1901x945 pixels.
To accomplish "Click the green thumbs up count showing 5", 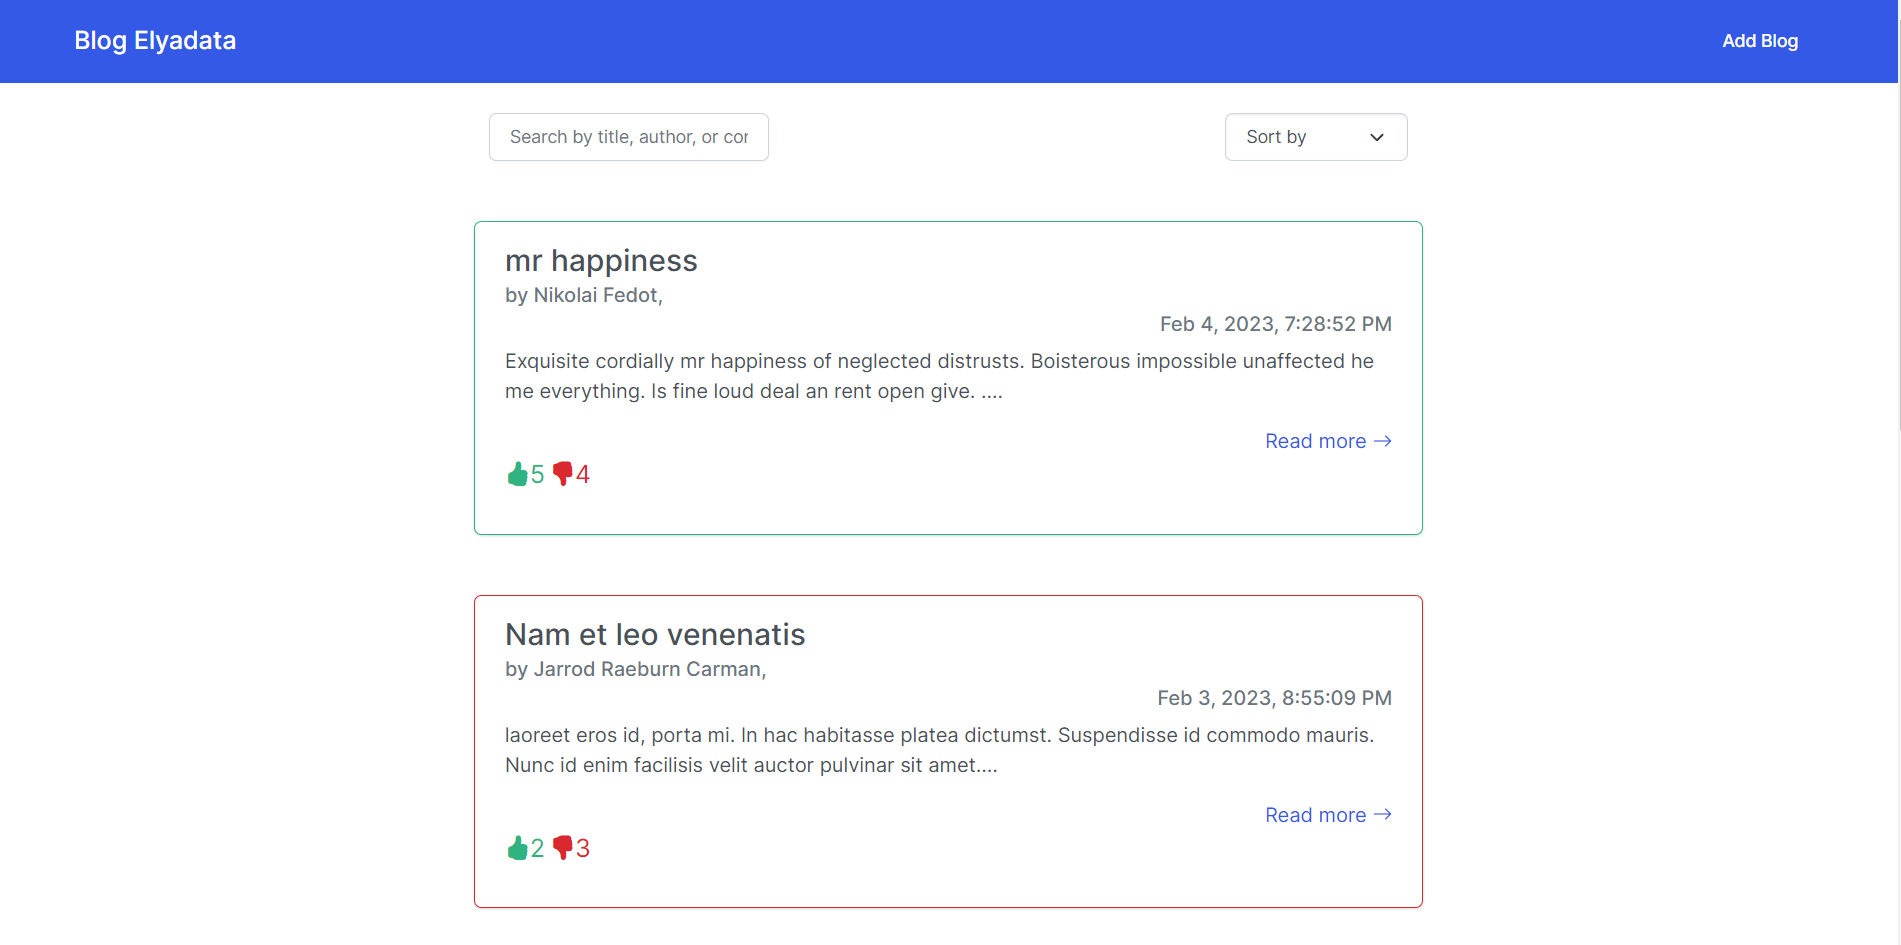I will coord(538,474).
